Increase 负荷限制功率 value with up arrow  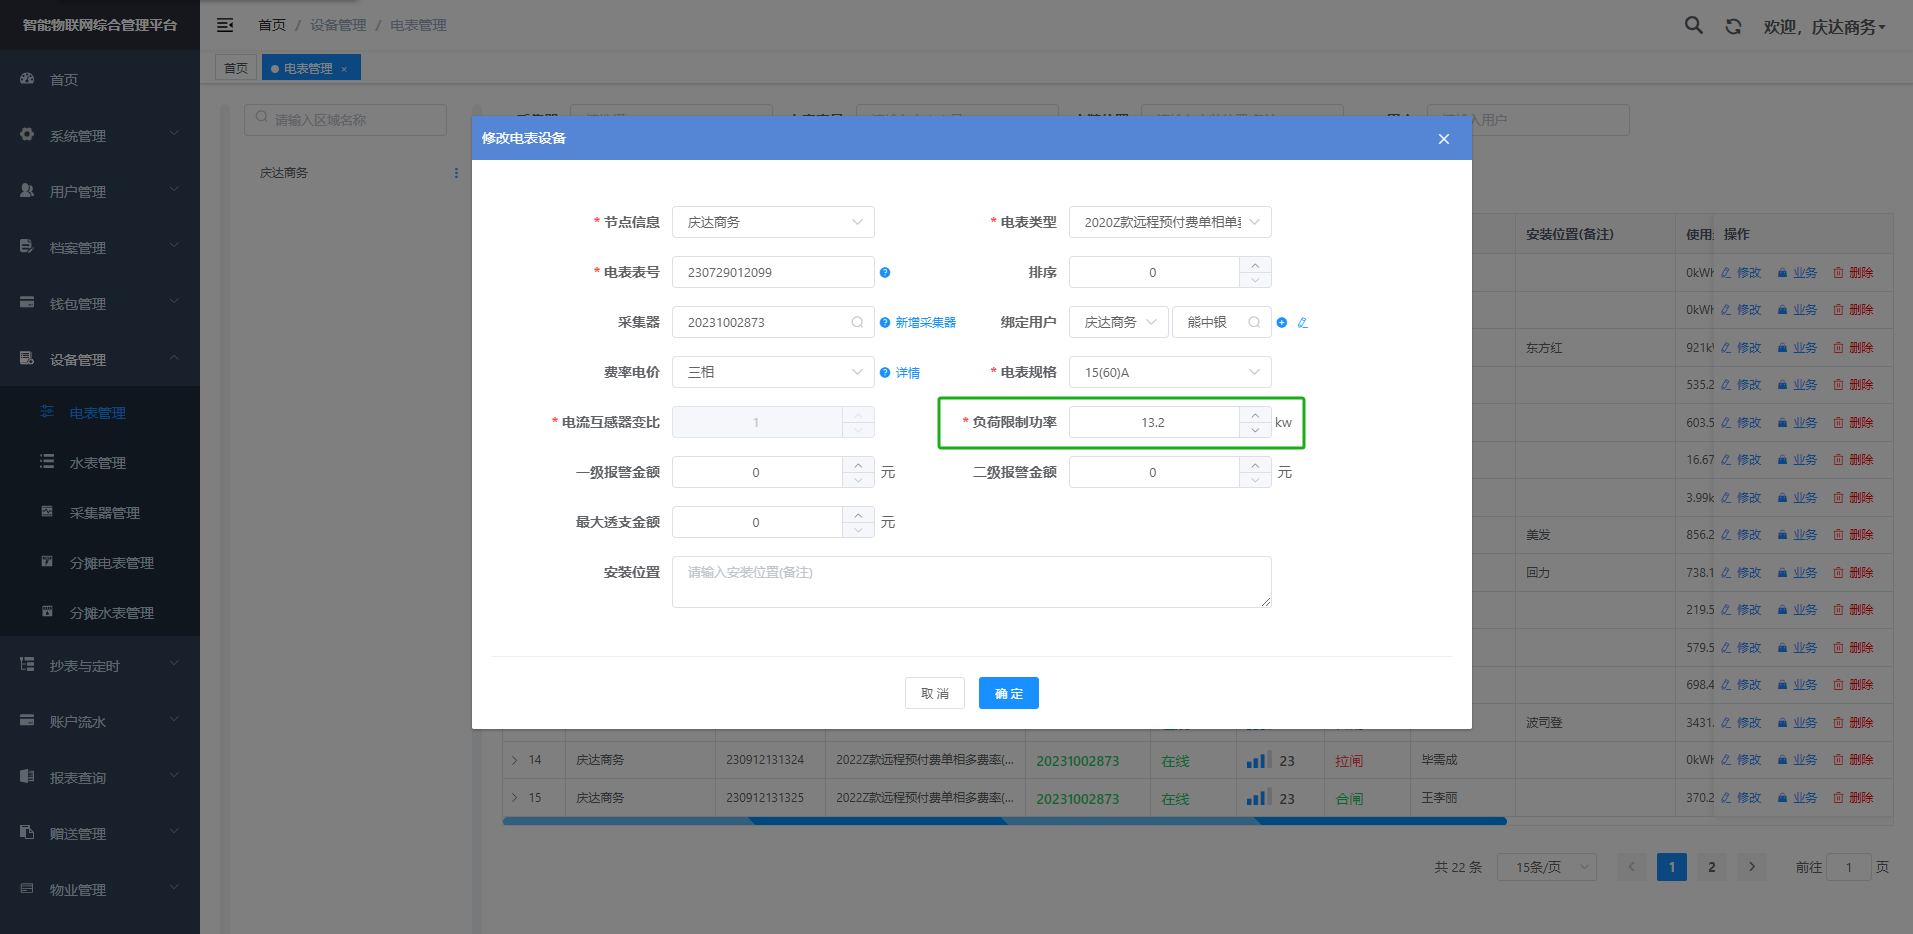pos(1255,415)
